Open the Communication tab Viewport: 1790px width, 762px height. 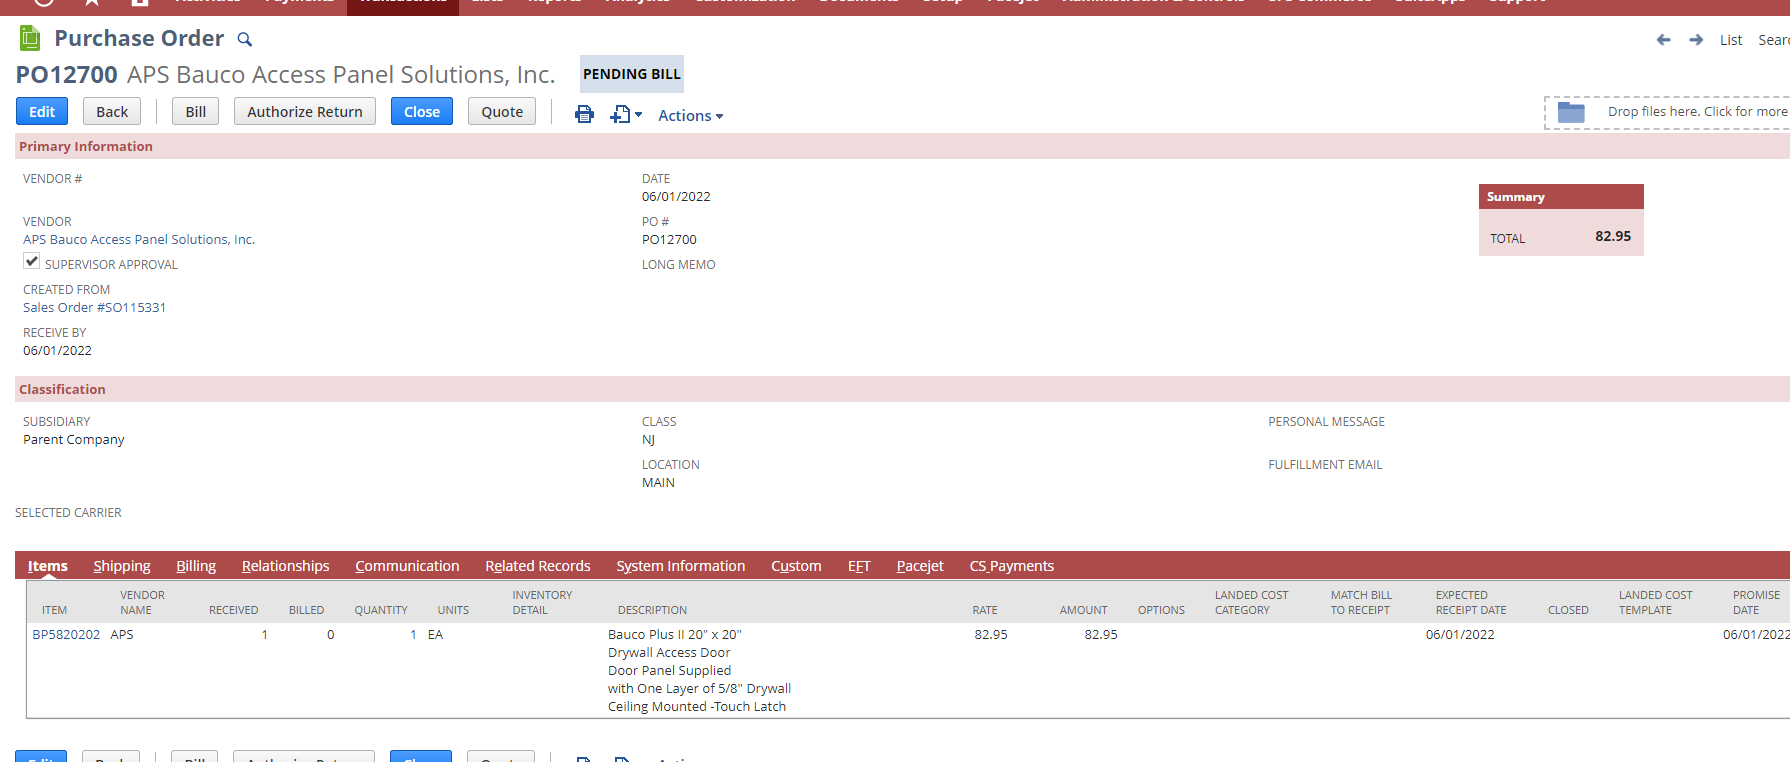pyautogui.click(x=407, y=566)
